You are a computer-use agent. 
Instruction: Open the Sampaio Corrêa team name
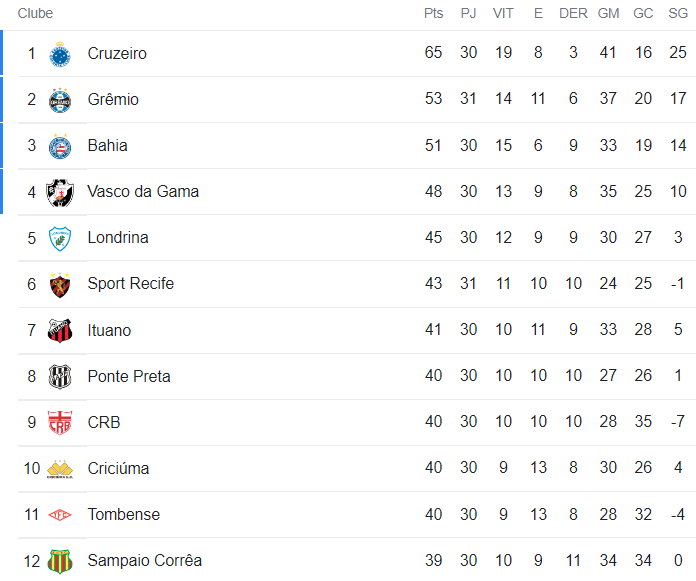144,561
